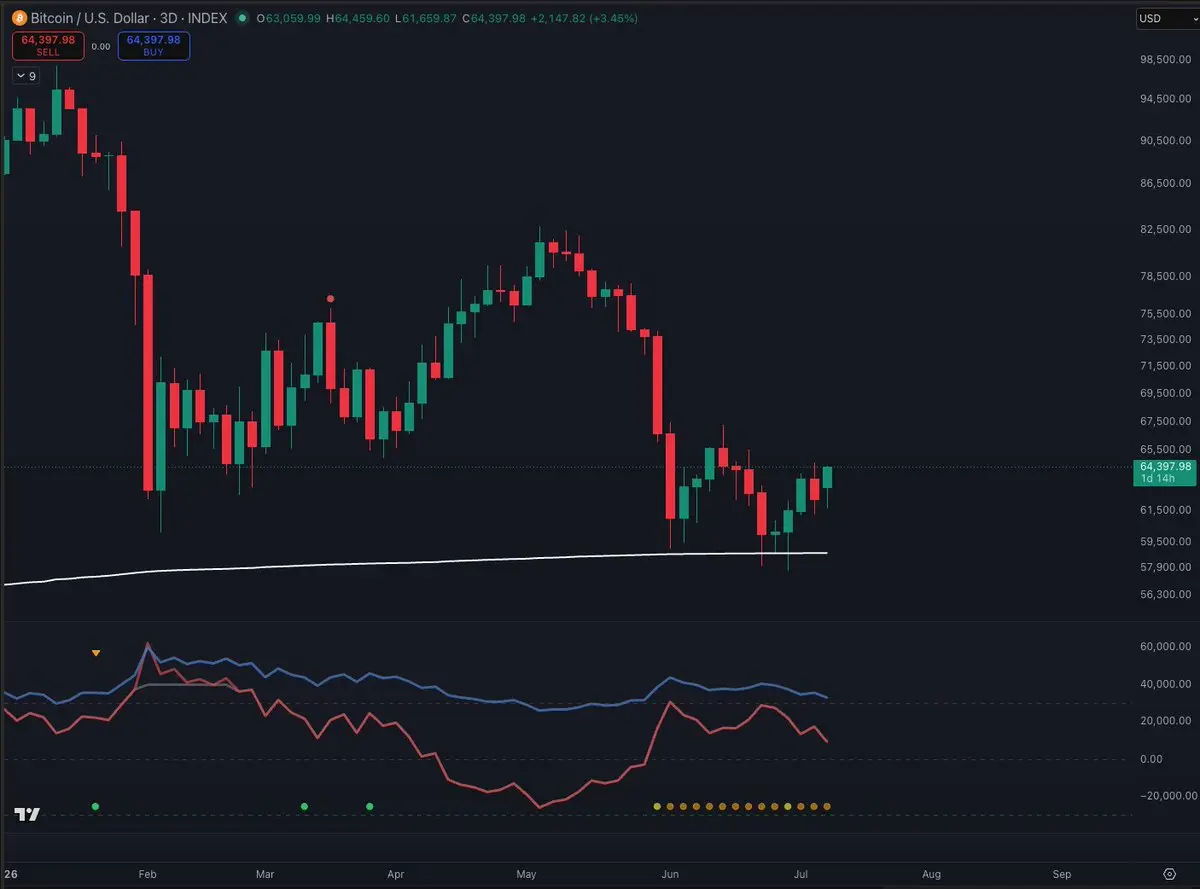Click the Sep label on time axis
Viewport: 1200px width, 889px height.
(1062, 874)
